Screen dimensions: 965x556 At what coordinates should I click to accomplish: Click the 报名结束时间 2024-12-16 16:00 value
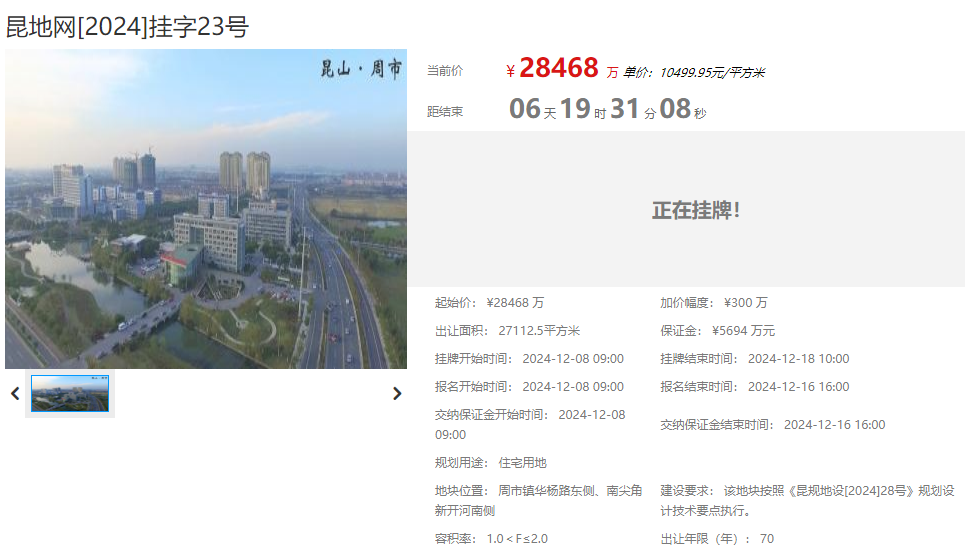click(x=798, y=387)
